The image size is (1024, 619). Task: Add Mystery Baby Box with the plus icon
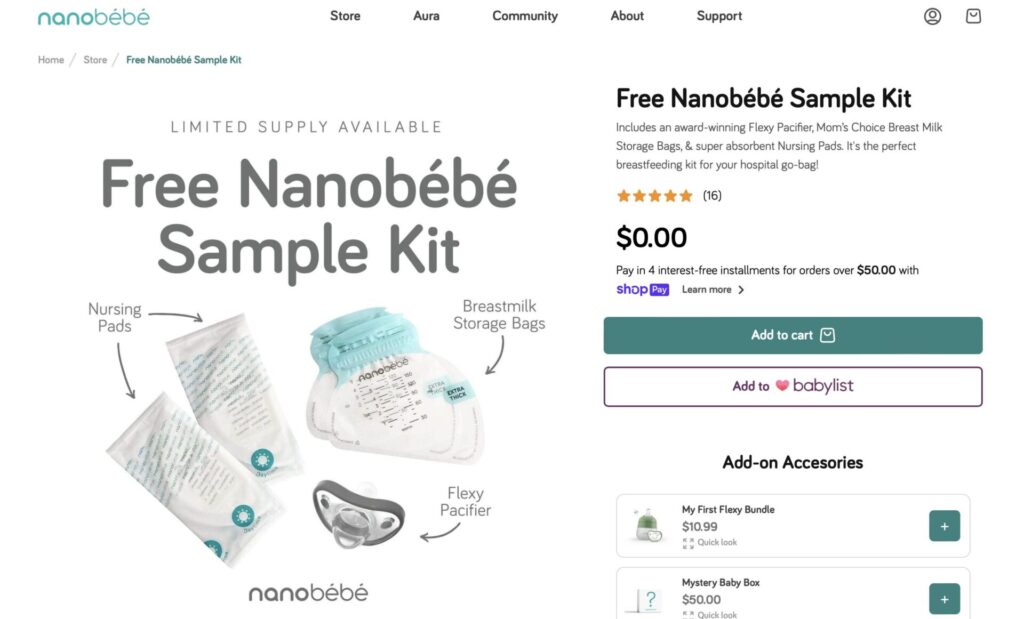944,597
